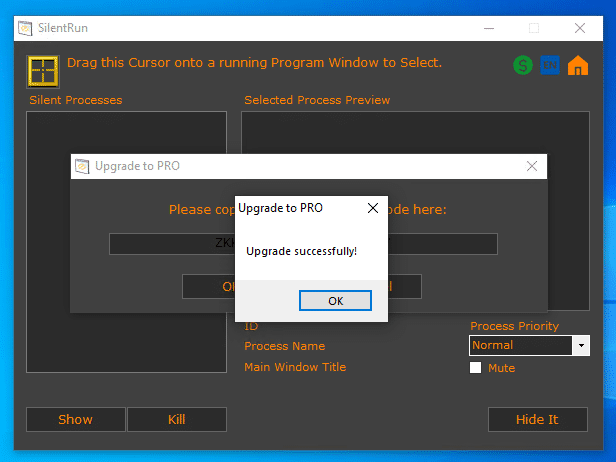
Task: Click the 'Main Window Title' label
Action: (295, 367)
